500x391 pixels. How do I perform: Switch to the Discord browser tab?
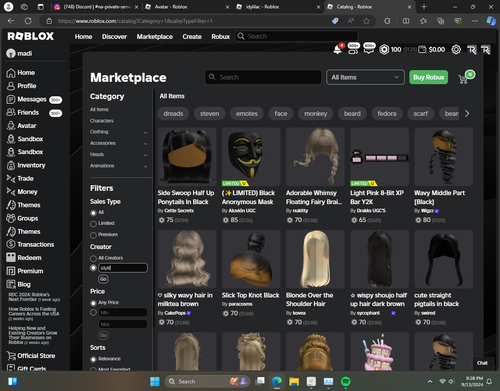pyautogui.click(x=96, y=7)
